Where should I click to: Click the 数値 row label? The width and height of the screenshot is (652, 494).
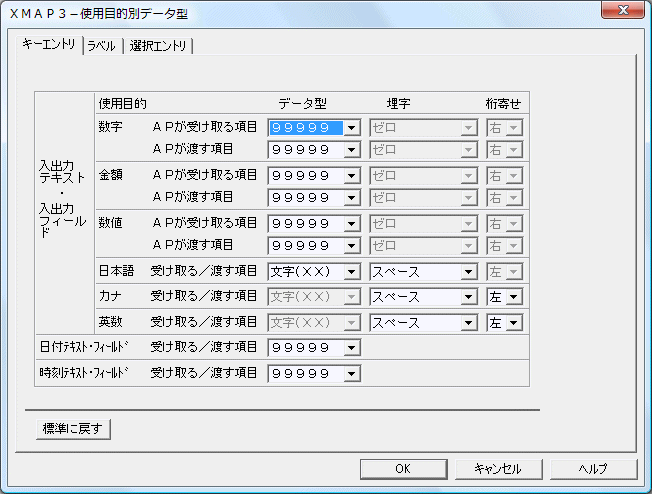tap(111, 223)
